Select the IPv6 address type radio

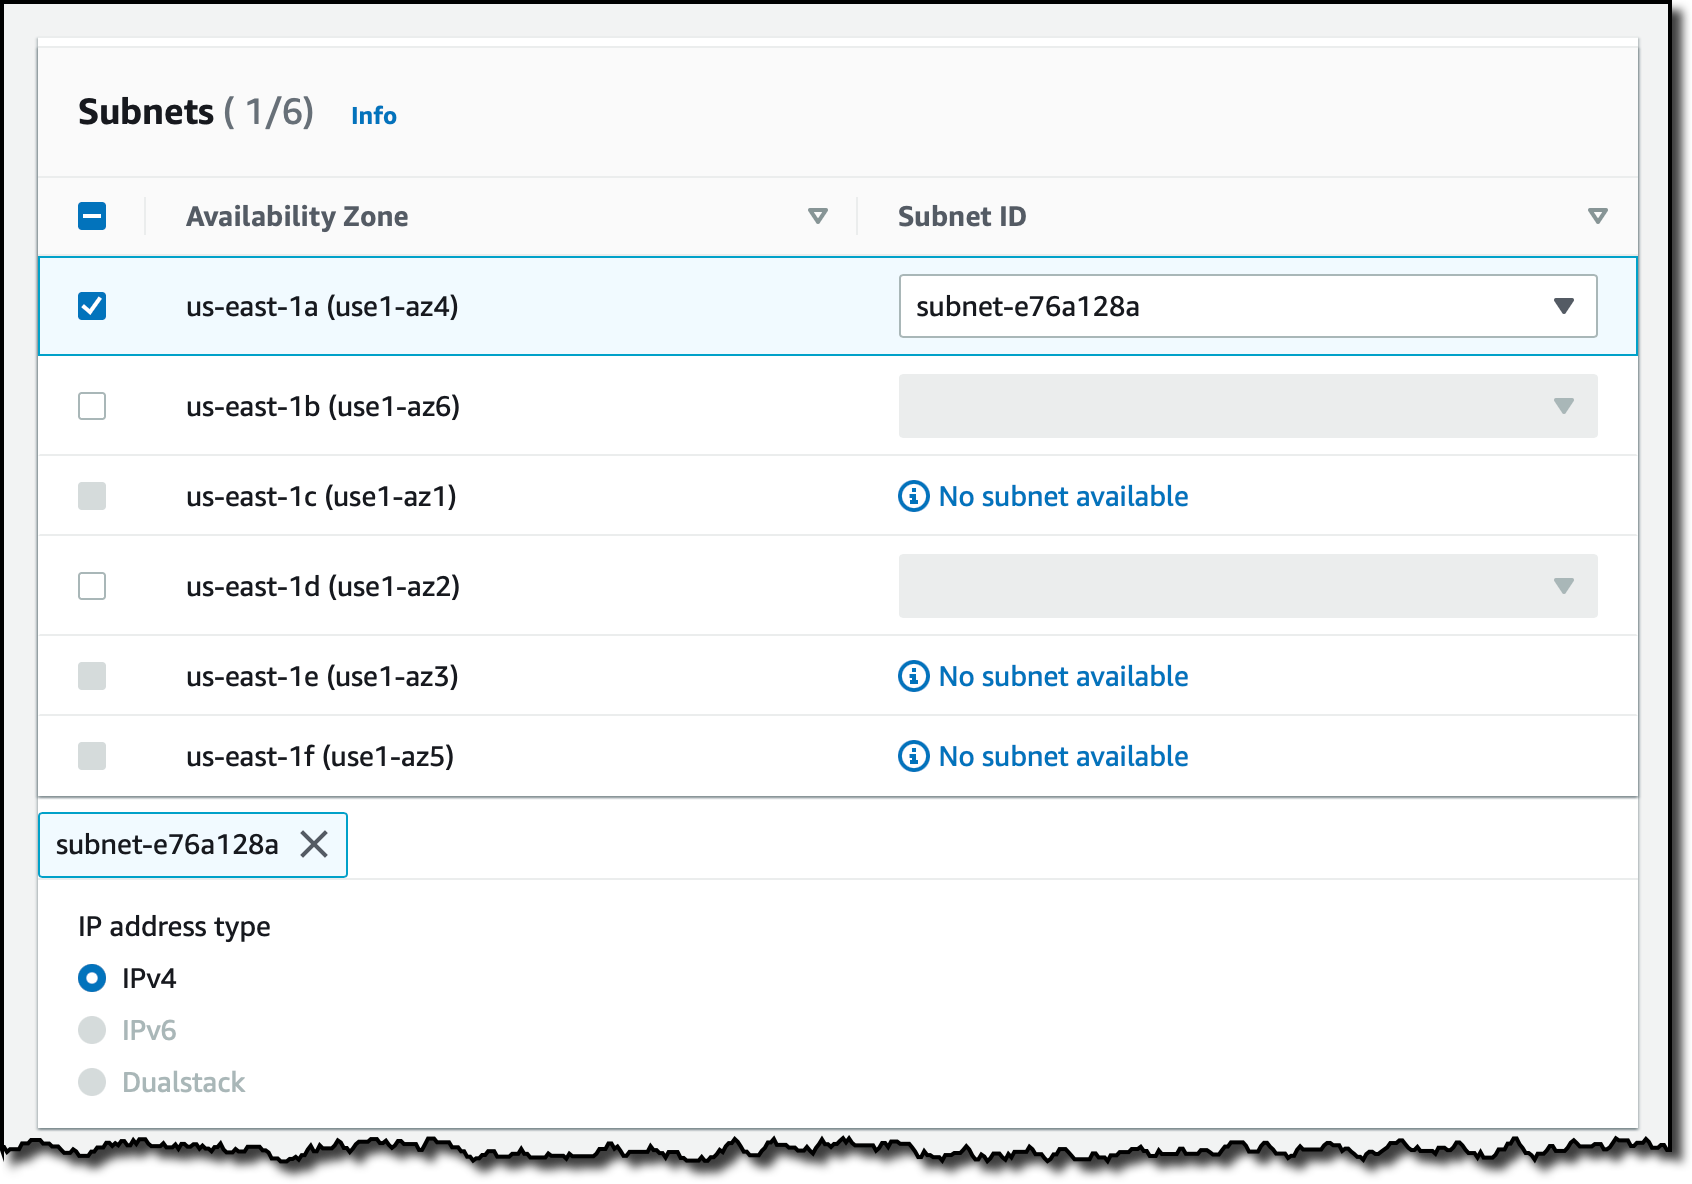click(x=92, y=1030)
